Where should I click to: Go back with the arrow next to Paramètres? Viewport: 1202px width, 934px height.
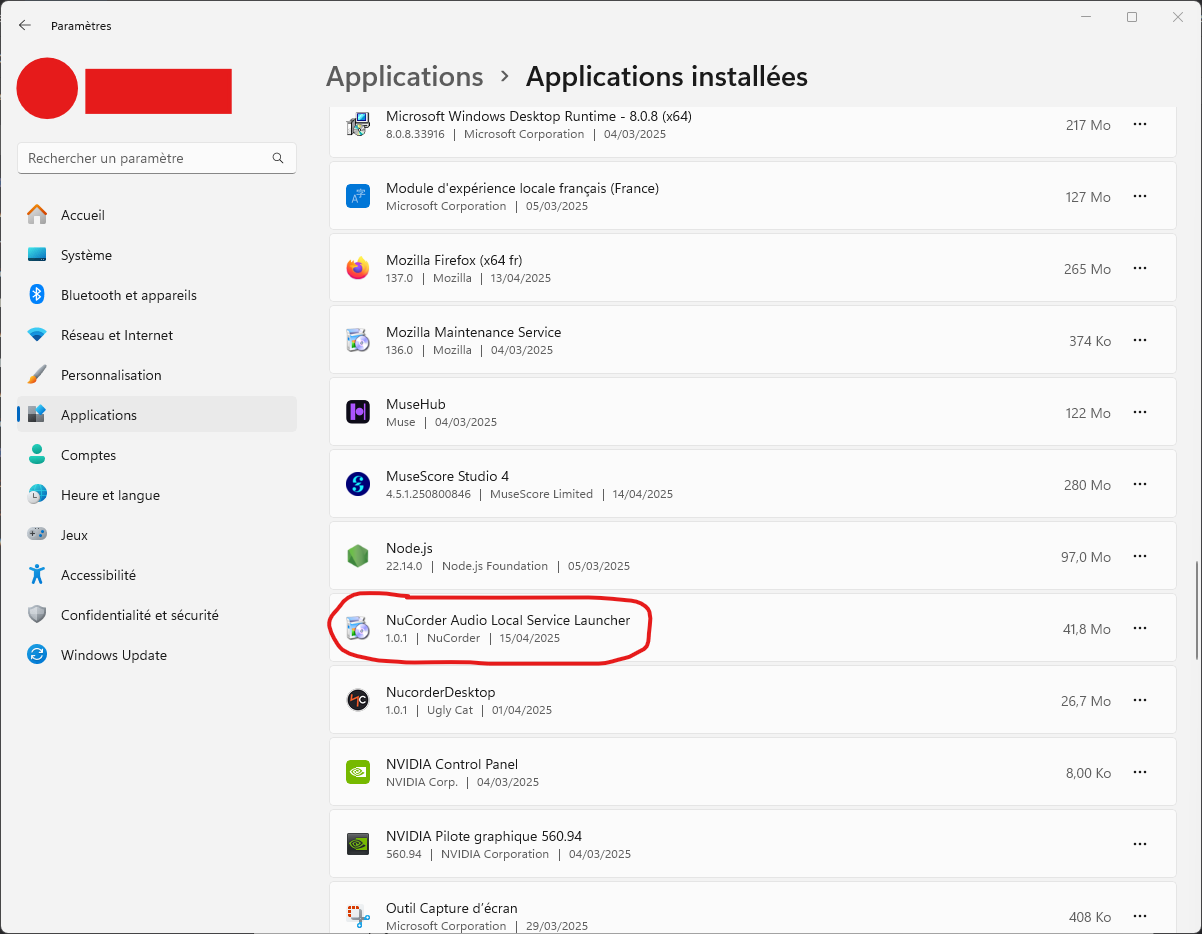coord(25,25)
